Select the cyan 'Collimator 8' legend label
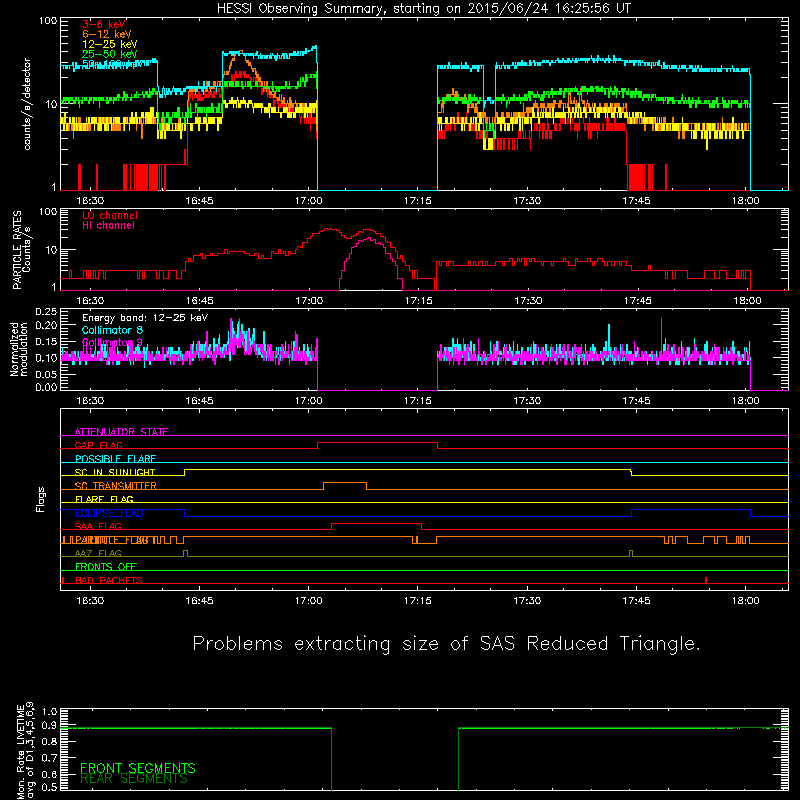Viewport: 800px width, 800px height. coord(112,330)
